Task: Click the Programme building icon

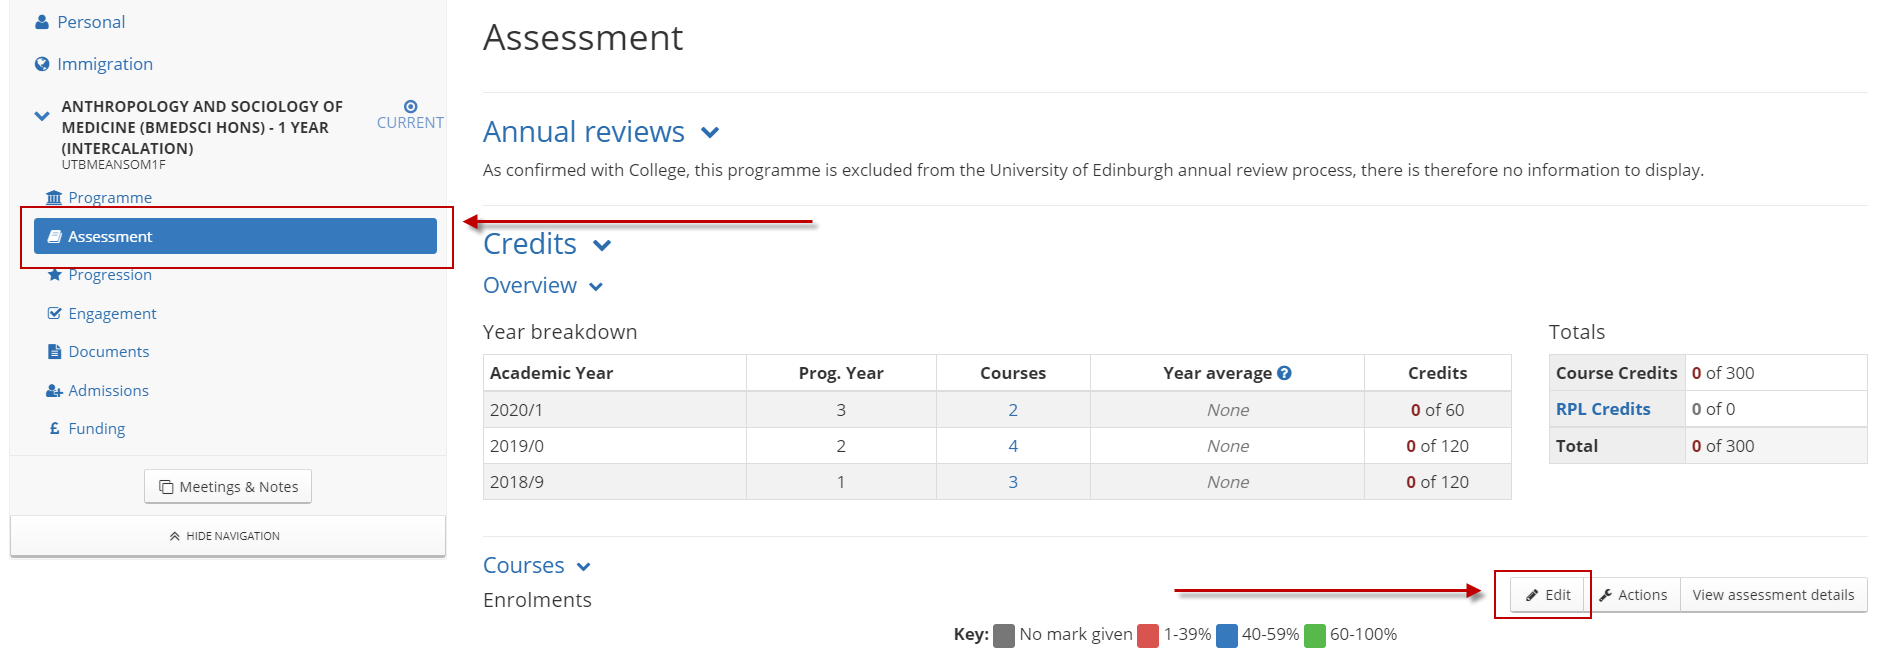Action: pos(54,198)
